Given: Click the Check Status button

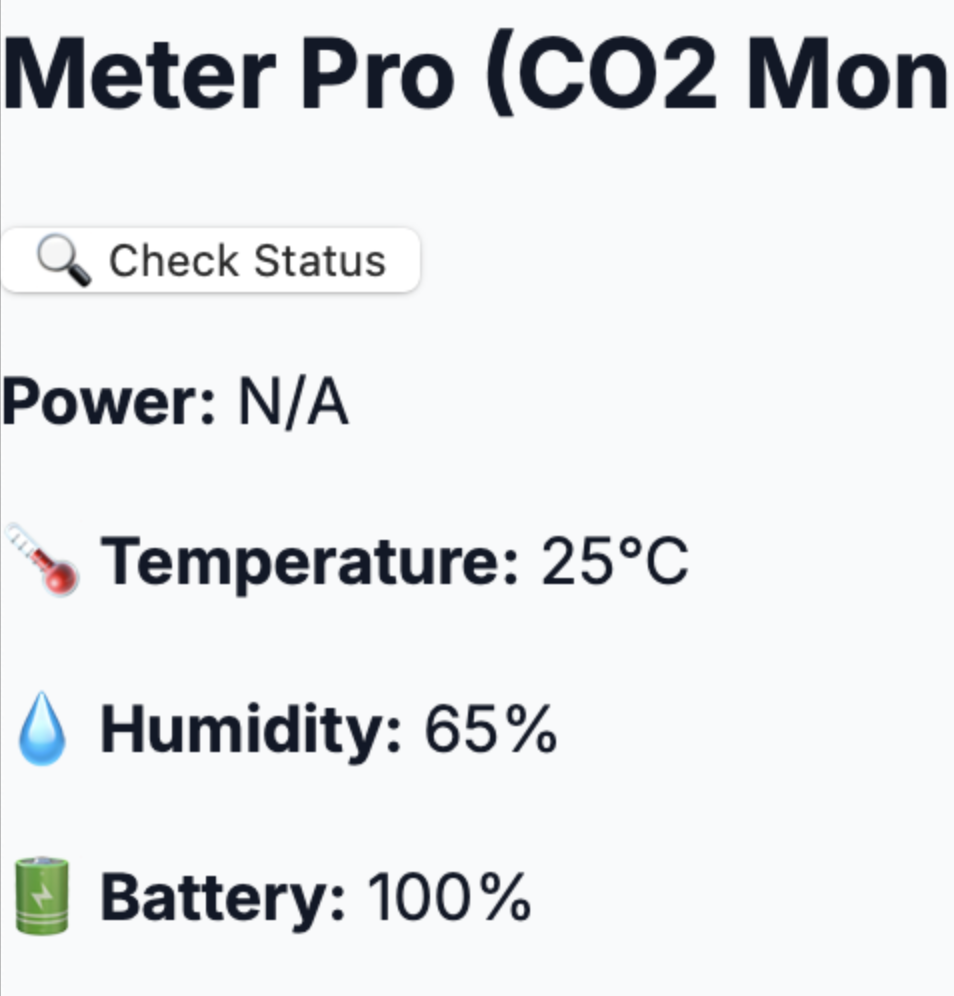Looking at the screenshot, I should pos(210,261).
